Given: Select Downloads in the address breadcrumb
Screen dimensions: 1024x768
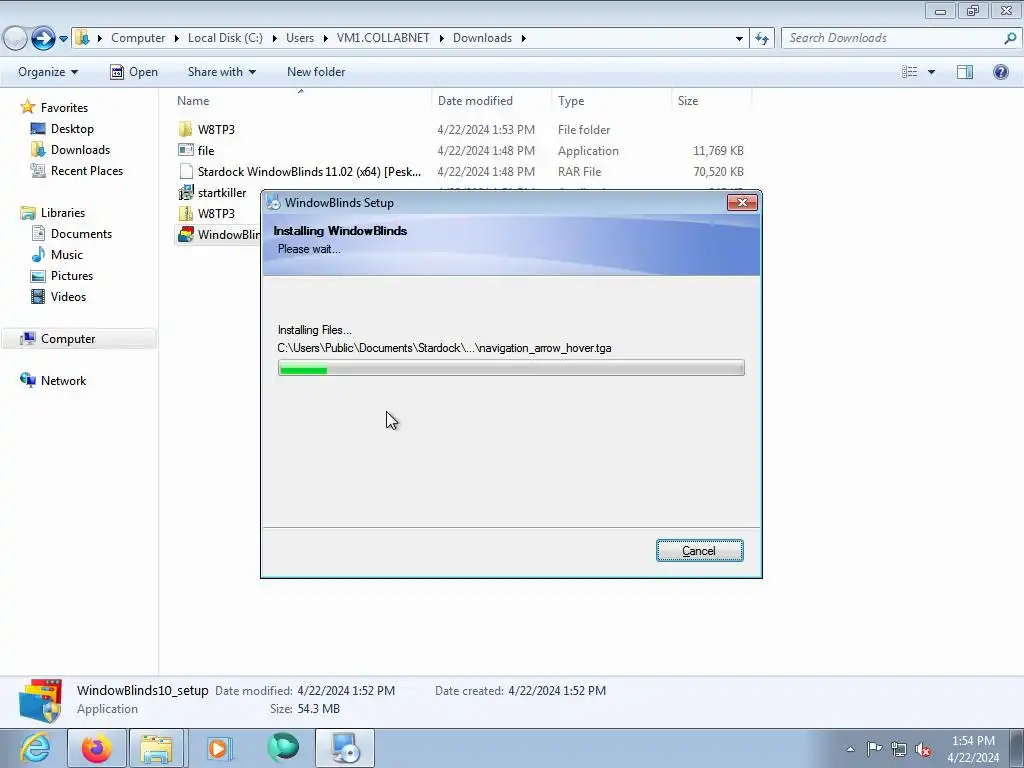Looking at the screenshot, I should [x=483, y=38].
